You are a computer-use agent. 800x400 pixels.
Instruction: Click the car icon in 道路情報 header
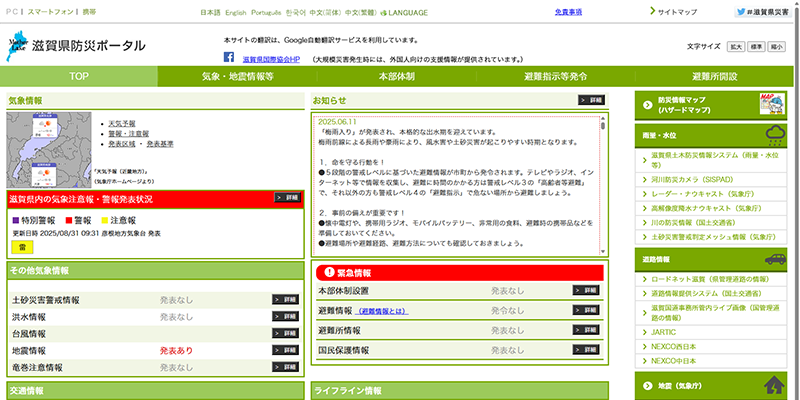[x=773, y=260]
